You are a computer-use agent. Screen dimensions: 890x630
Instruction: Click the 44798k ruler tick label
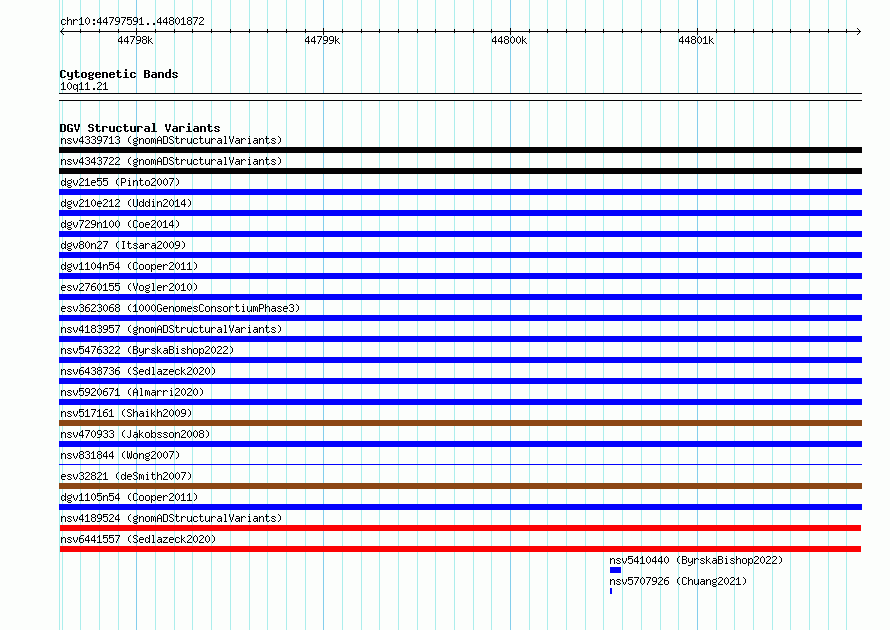point(135,40)
